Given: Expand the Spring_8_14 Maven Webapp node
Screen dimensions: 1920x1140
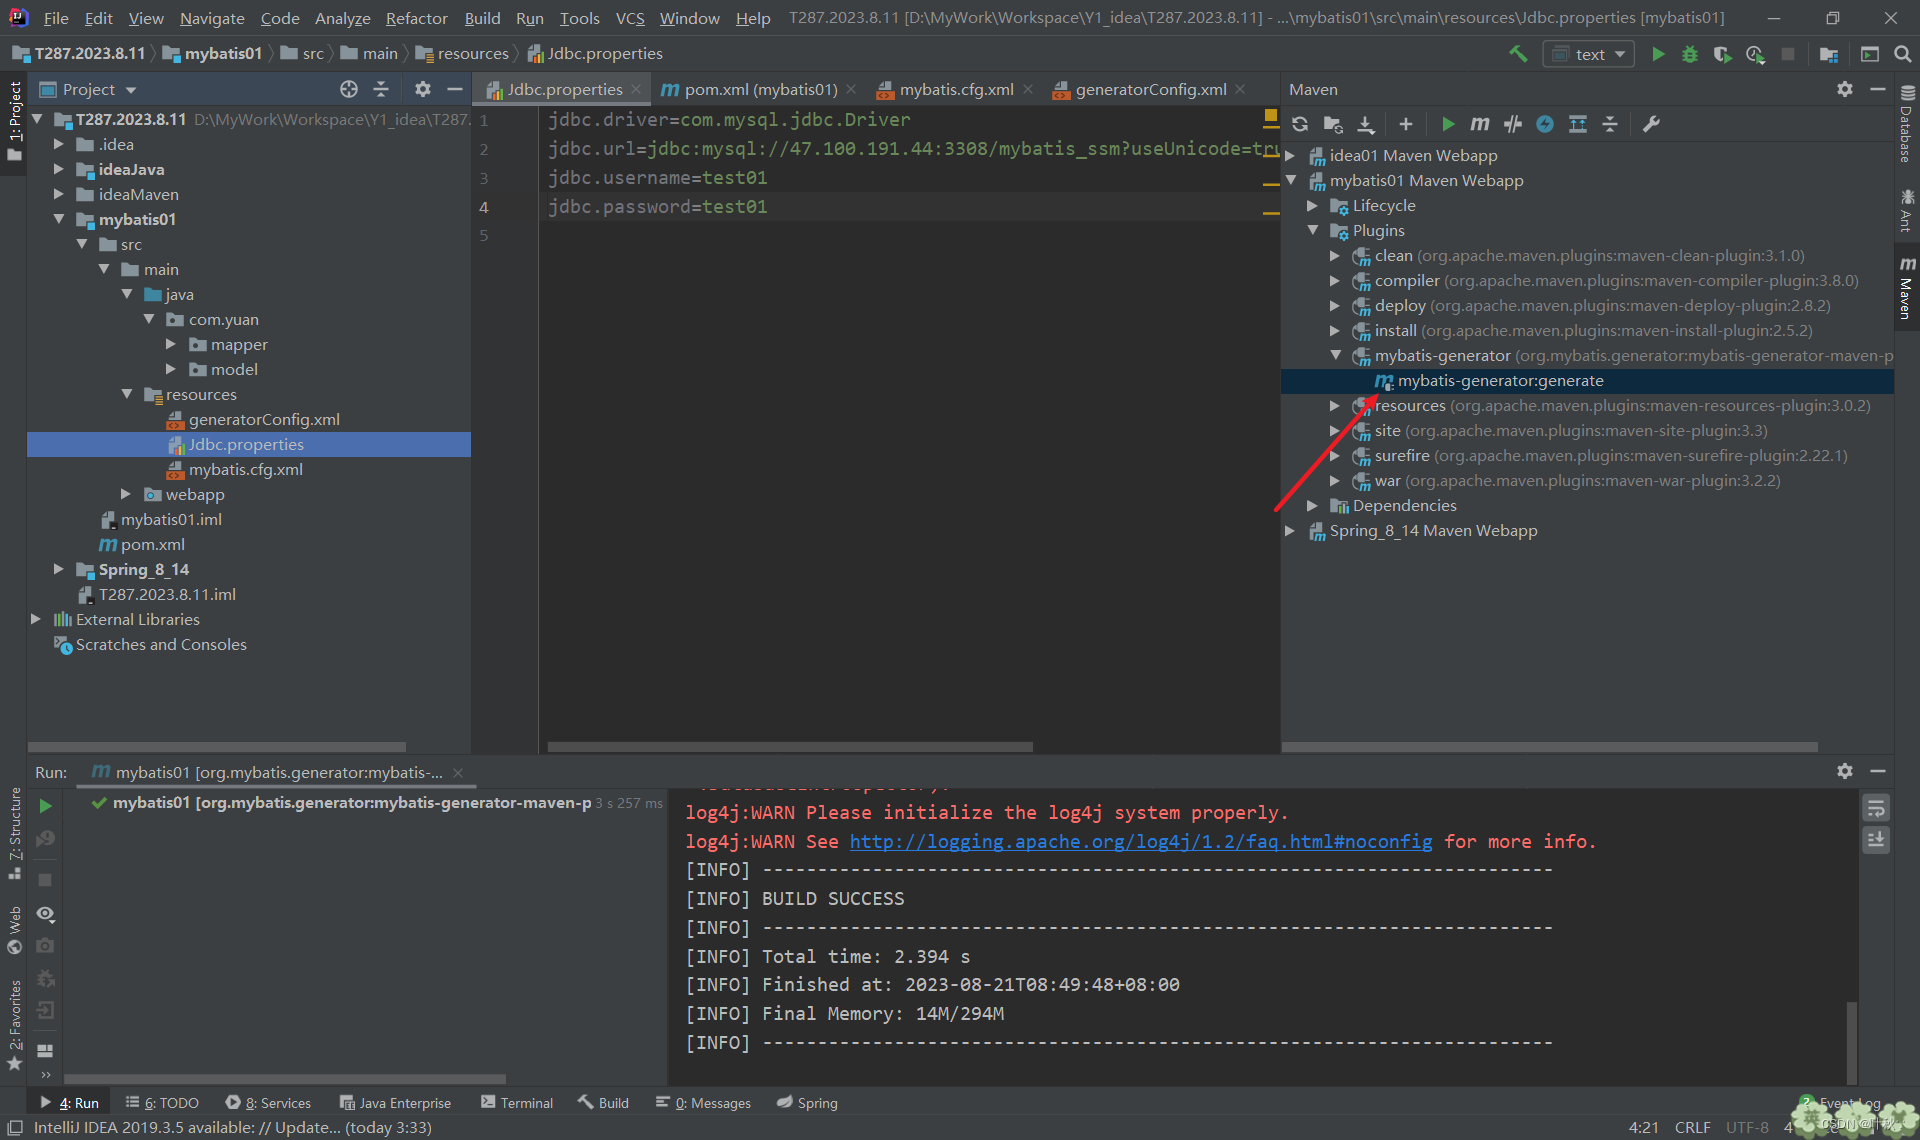Looking at the screenshot, I should click(1292, 531).
